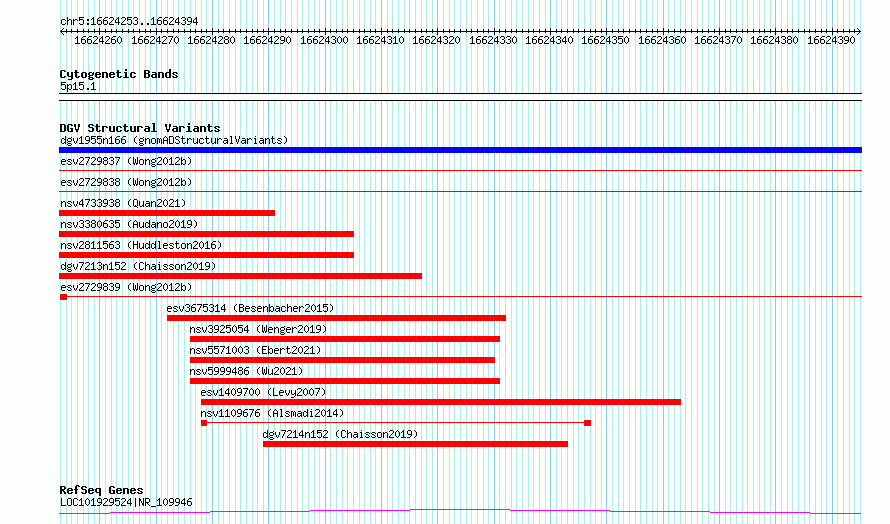Viewport: 890px width, 524px height.
Task: Click the red esv1409700 variant bar
Action: pos(441,402)
